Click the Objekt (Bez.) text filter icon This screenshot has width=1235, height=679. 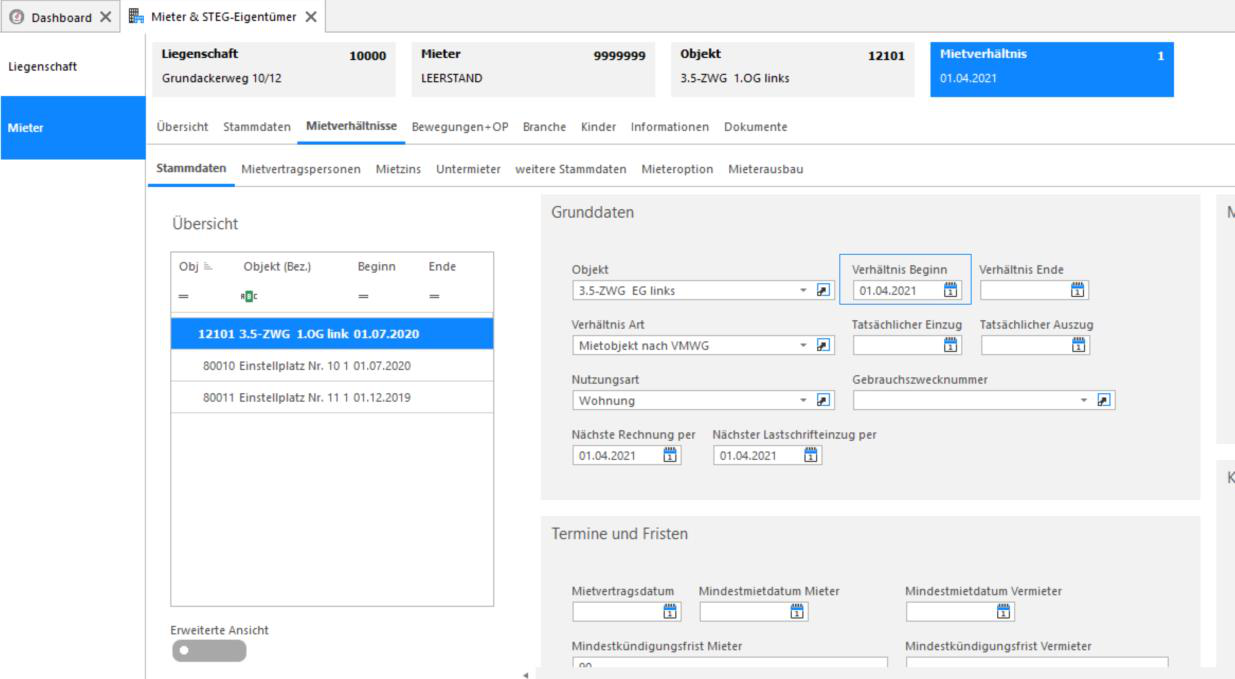[247, 296]
